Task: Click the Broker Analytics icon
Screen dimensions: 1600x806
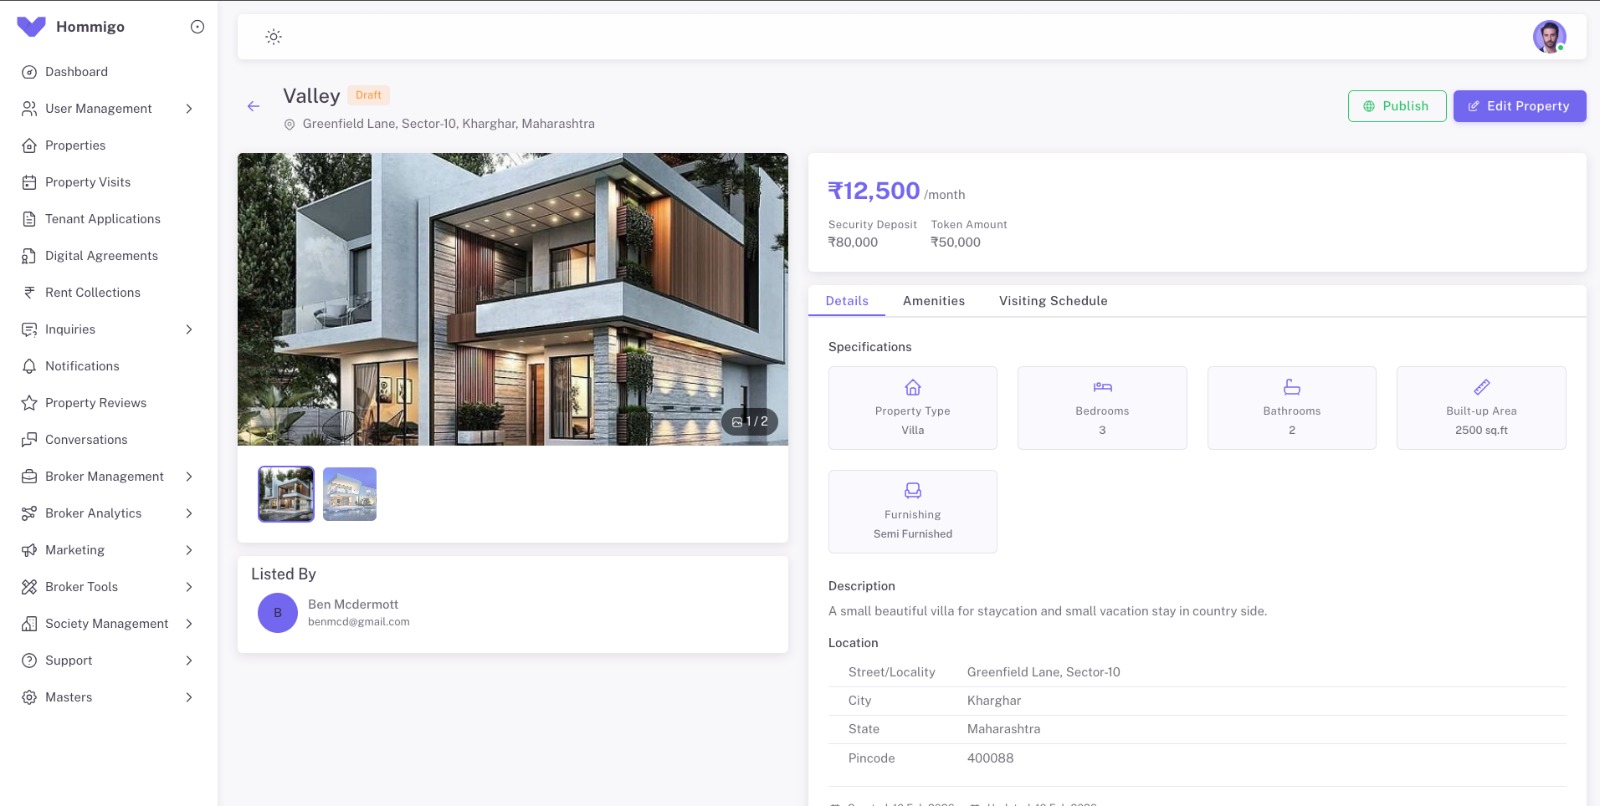Action: 29,514
